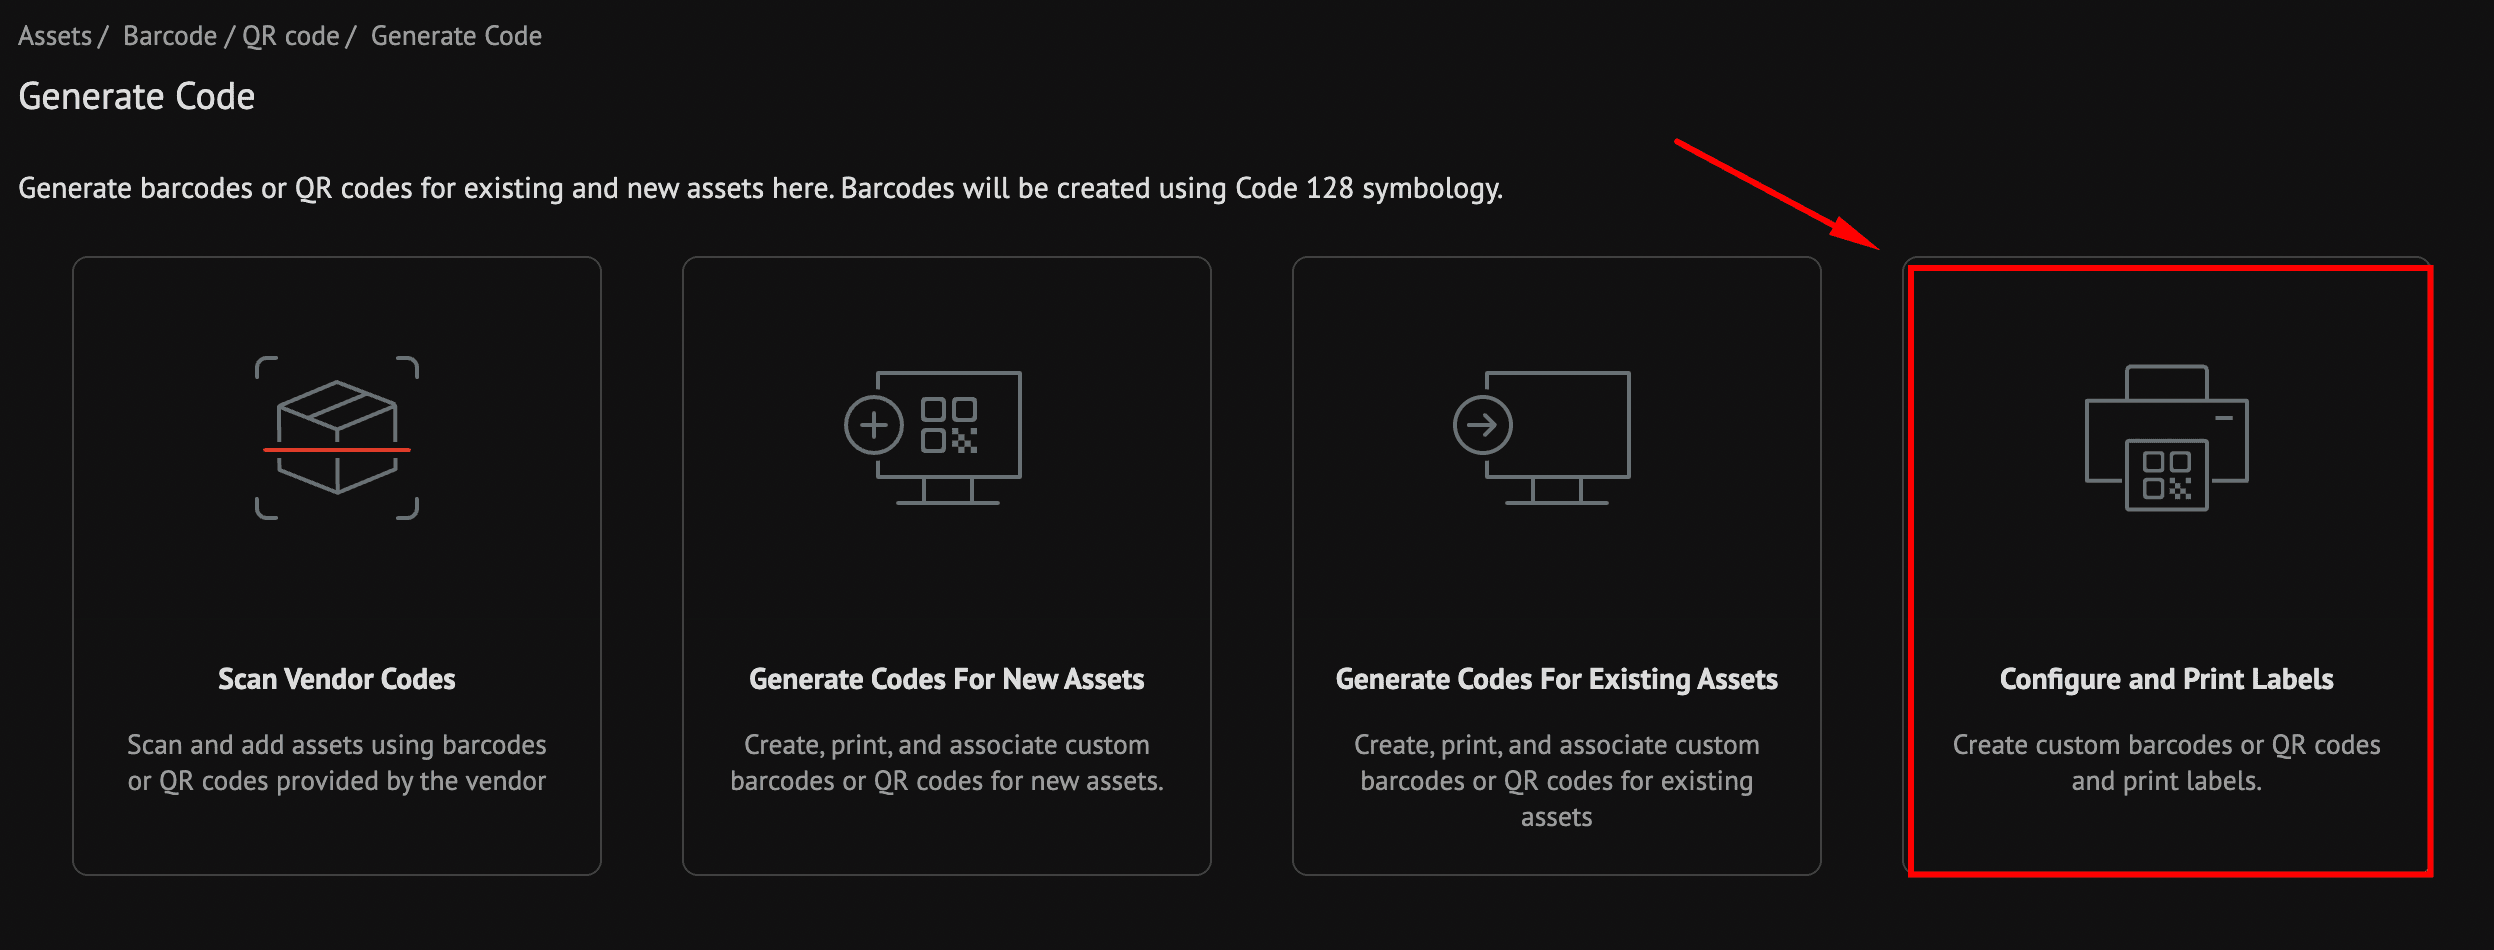Click the print labels card description text
Viewport: 2494px width, 950px height.
(x=2166, y=763)
